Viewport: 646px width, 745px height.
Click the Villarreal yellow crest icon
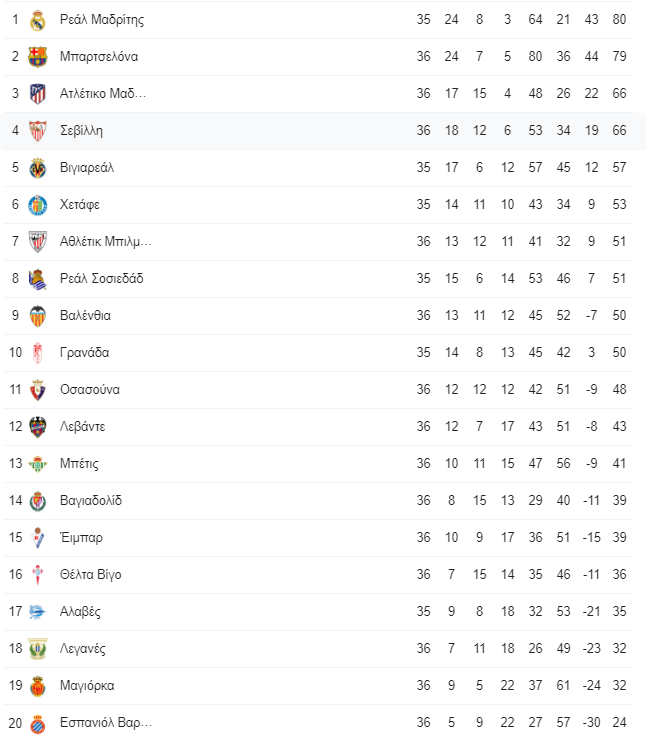click(x=38, y=168)
